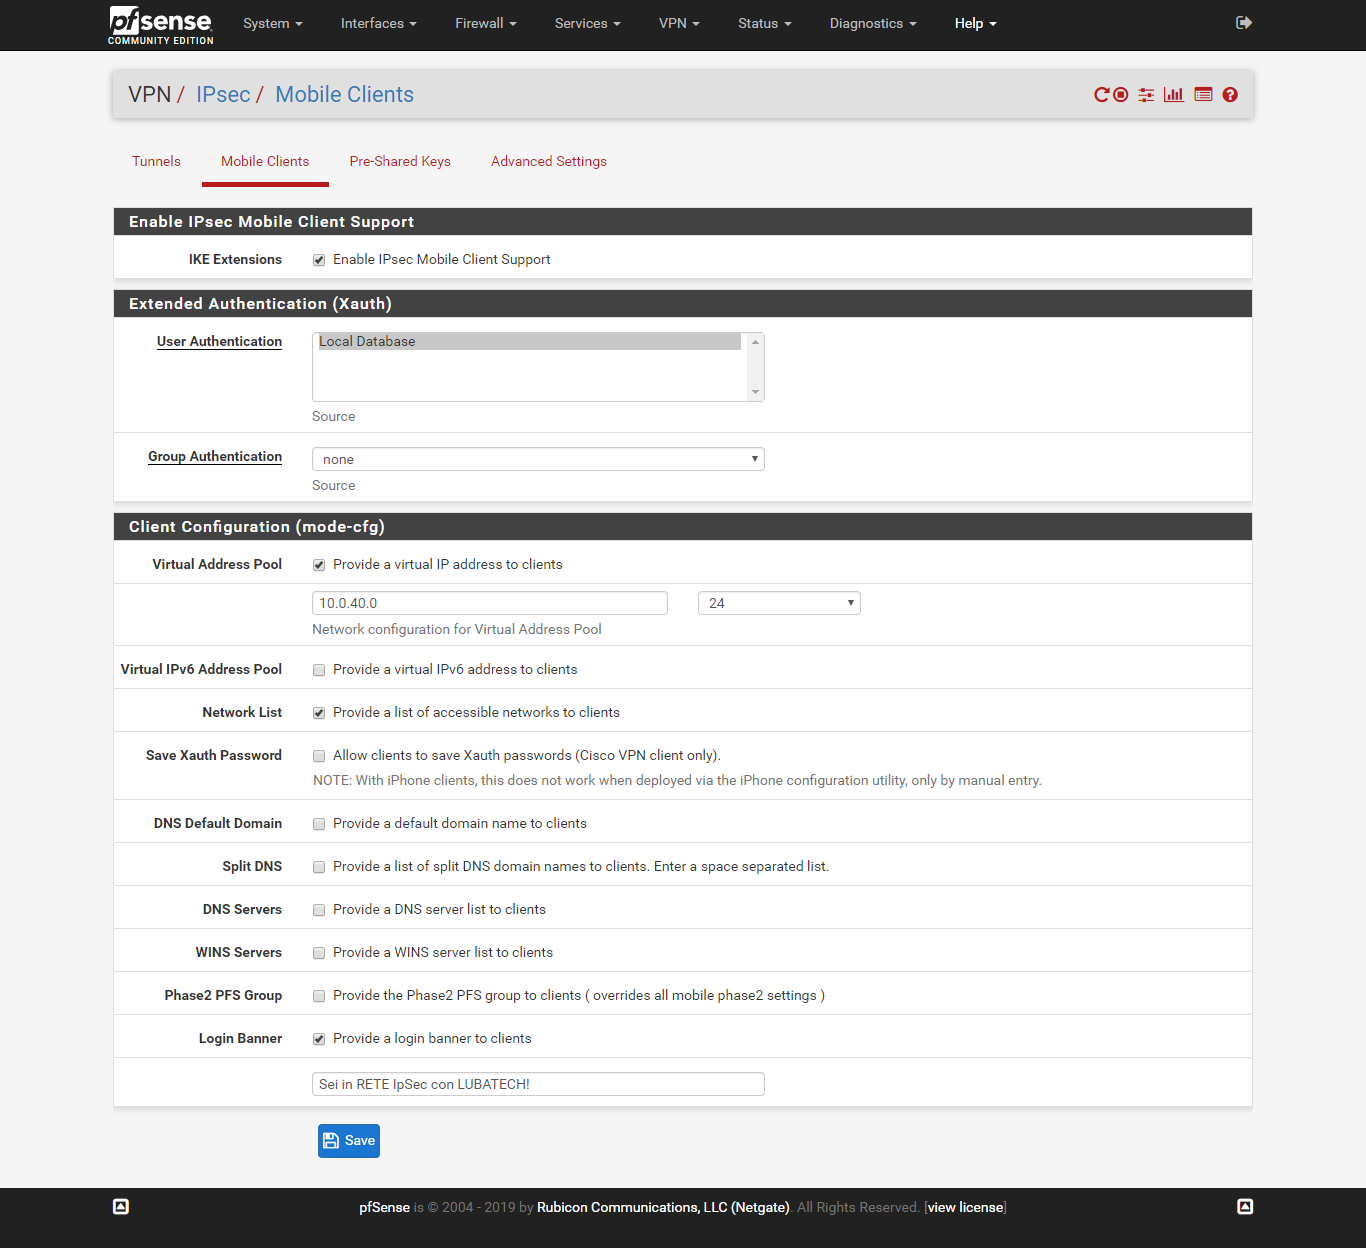The image size is (1366, 1248).
Task: Expand the Services menu
Action: pos(588,23)
